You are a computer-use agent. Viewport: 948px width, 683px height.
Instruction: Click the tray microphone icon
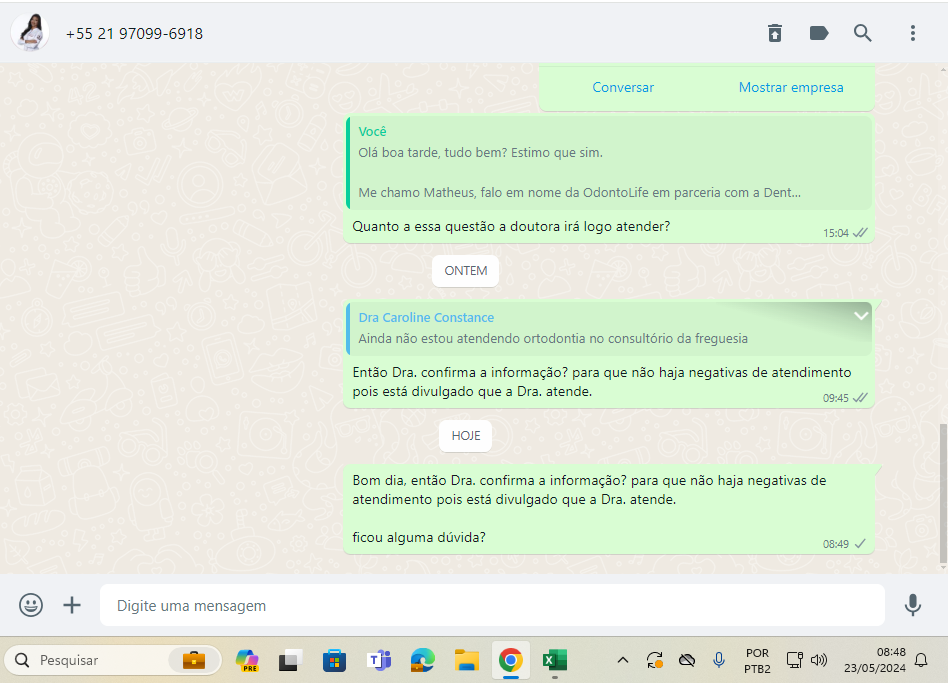[719, 660]
